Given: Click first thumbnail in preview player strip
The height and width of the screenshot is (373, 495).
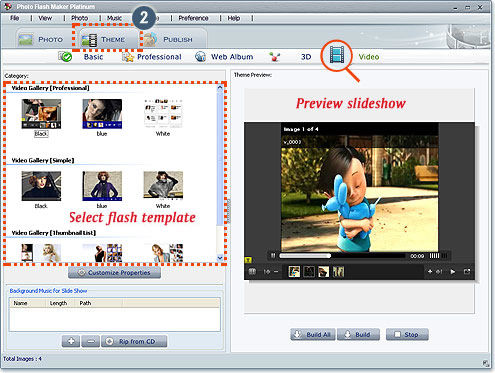Looking at the screenshot, I should tap(294, 272).
